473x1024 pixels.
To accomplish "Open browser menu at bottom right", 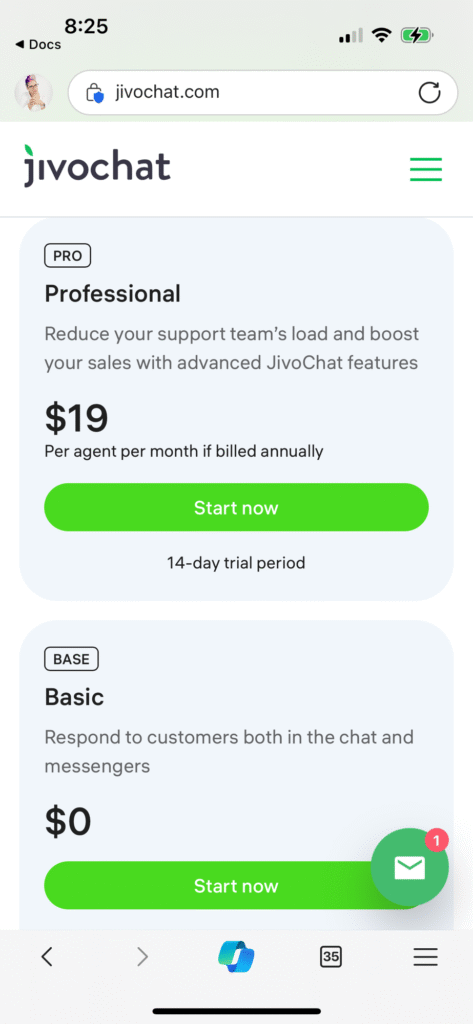I will point(425,957).
